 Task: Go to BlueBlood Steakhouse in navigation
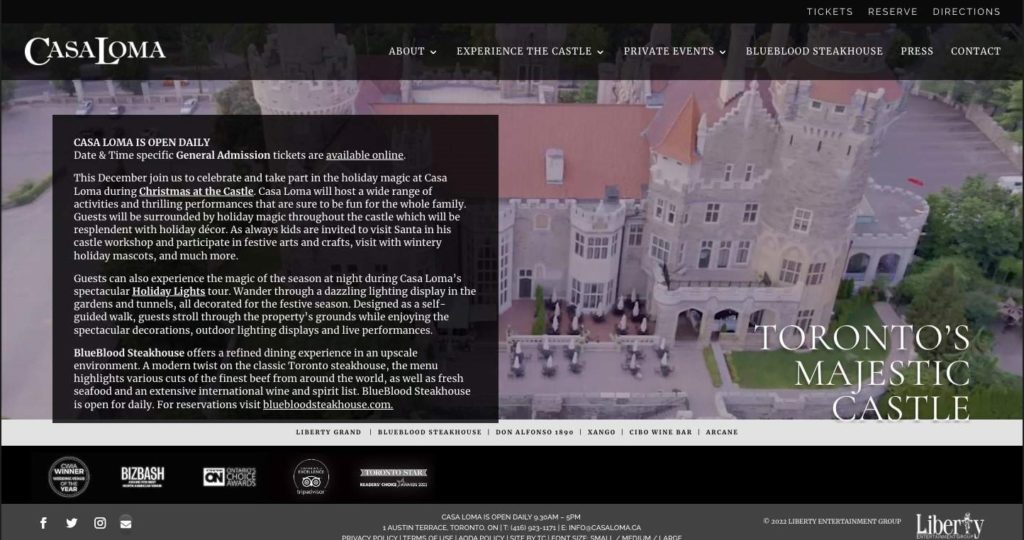click(814, 51)
